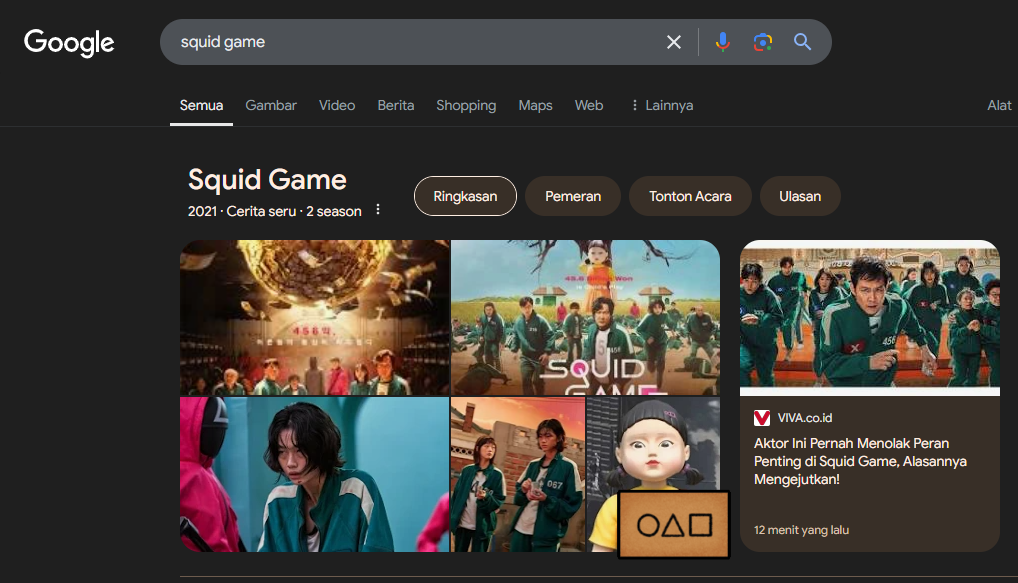Click the VIVA.co.id site logo icon
Screen dimensions: 1018x583
[762, 418]
